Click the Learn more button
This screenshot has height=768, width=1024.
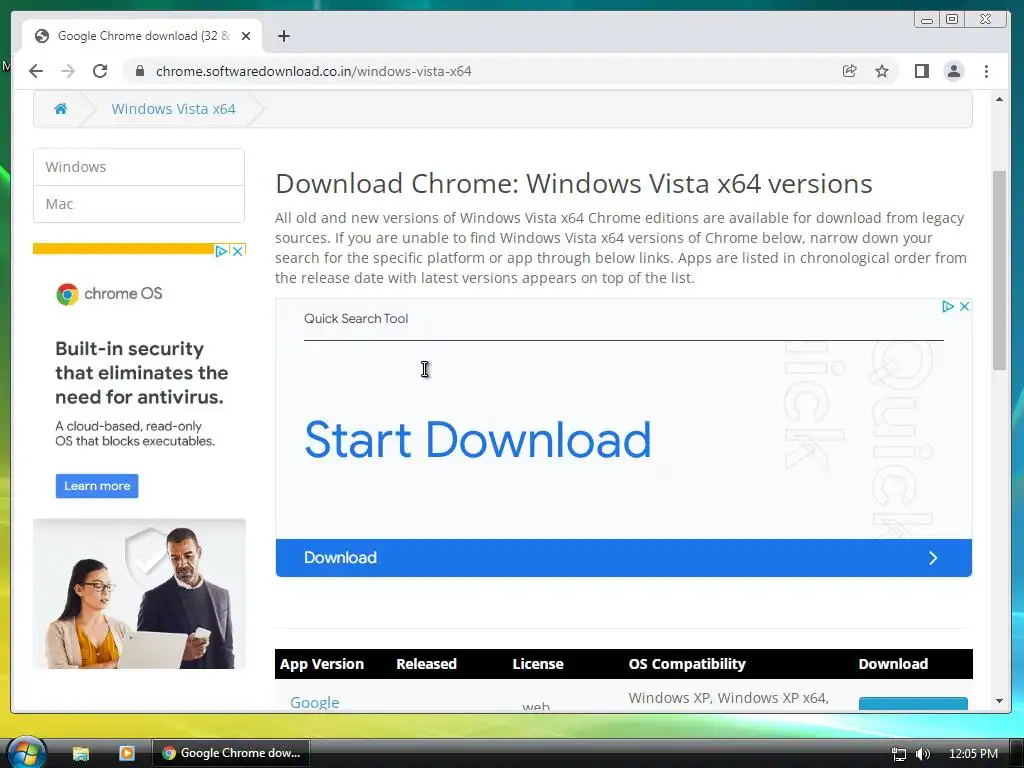tap(97, 486)
